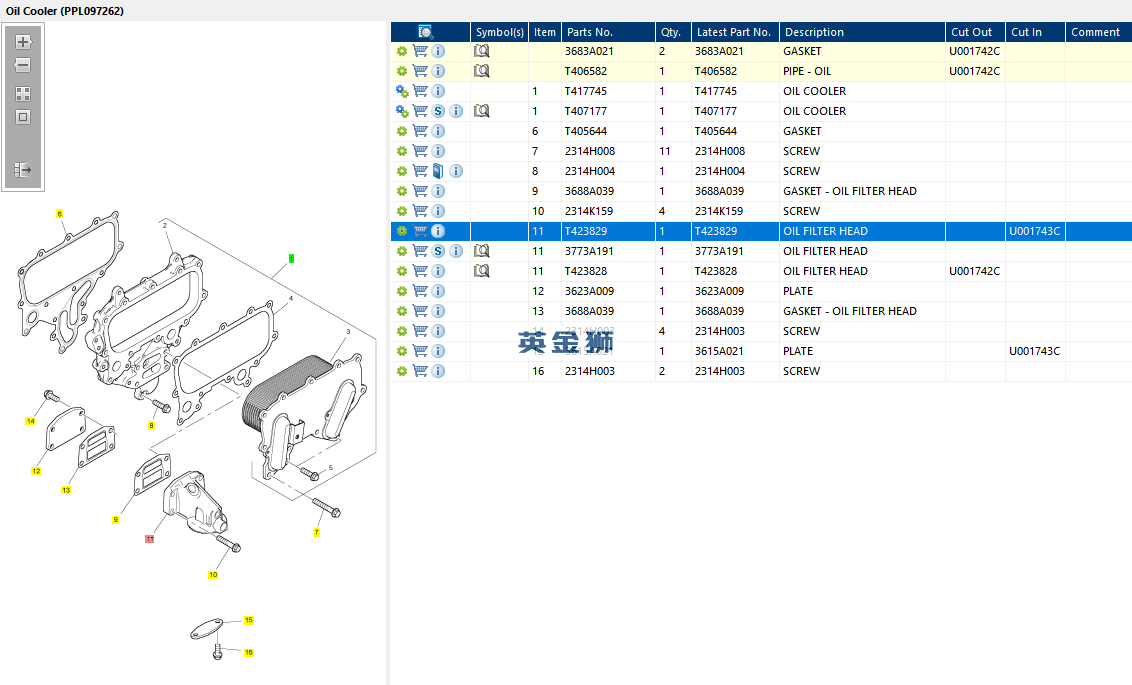This screenshot has width=1132, height=685.
Task: Add plate 3623A009 to cart
Action: click(420, 291)
